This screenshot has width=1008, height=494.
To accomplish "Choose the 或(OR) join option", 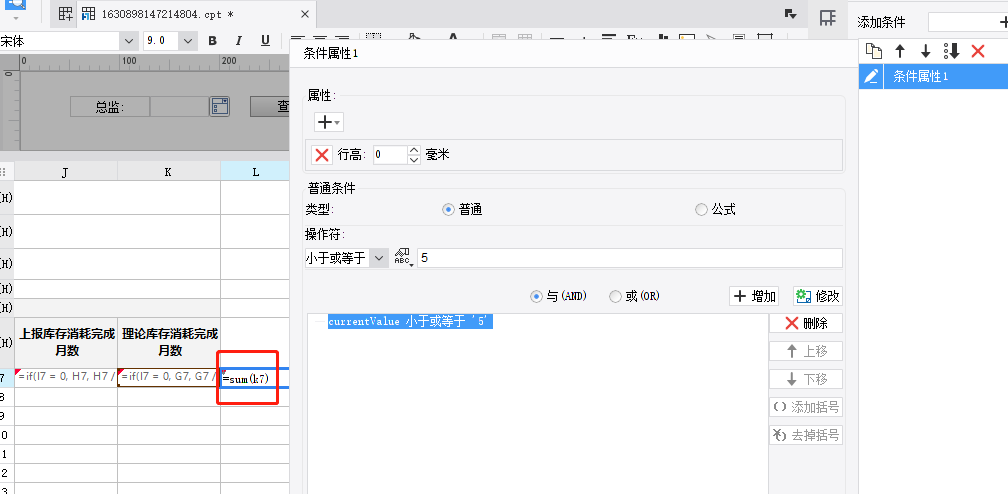I will pyautogui.click(x=634, y=296).
